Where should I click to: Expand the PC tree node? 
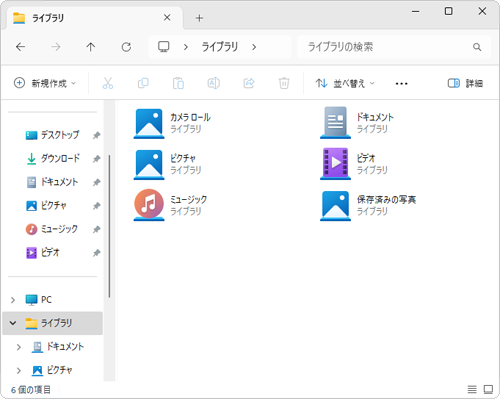(x=13, y=300)
